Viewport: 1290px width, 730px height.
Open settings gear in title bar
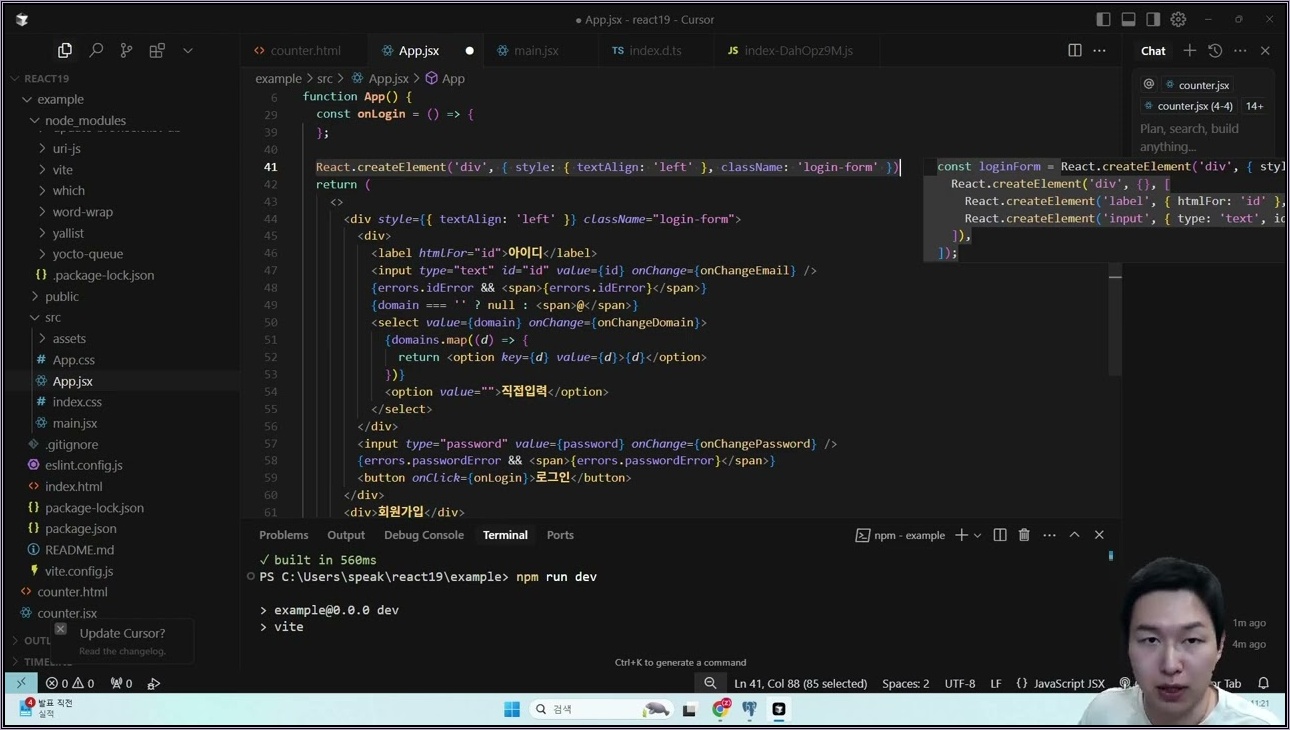pos(1179,19)
